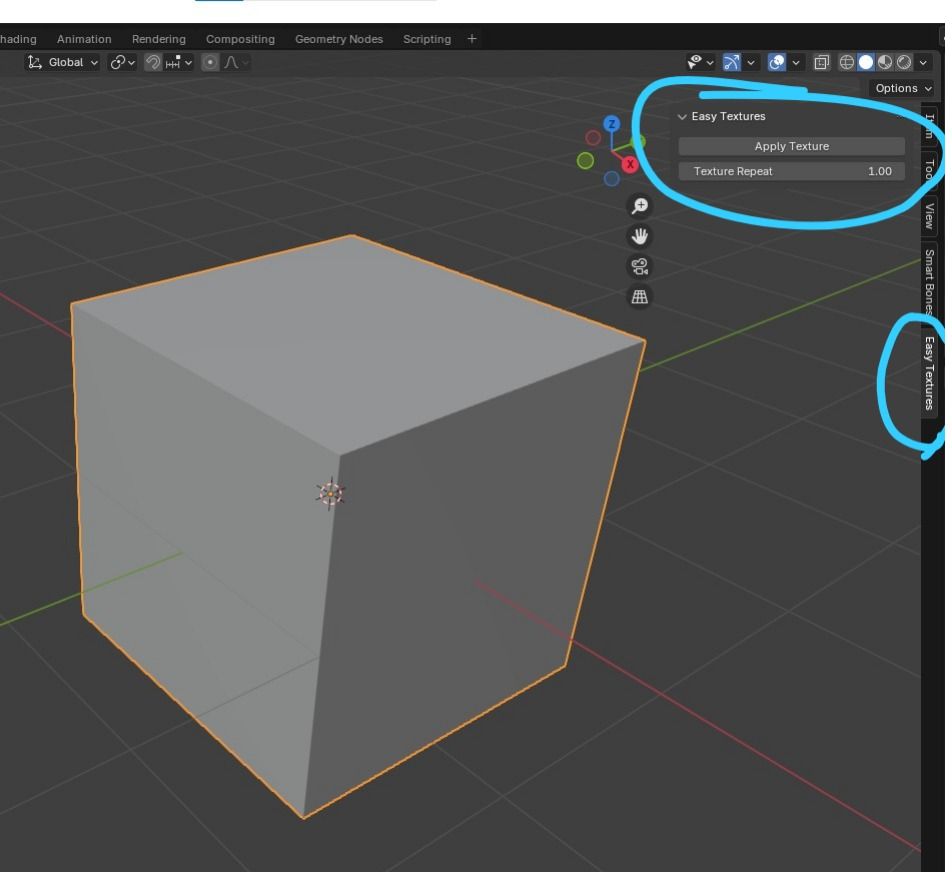Click the zoom magnifier in the navigation gizmo
Image resolution: width=945 pixels, height=872 pixels.
(x=639, y=205)
